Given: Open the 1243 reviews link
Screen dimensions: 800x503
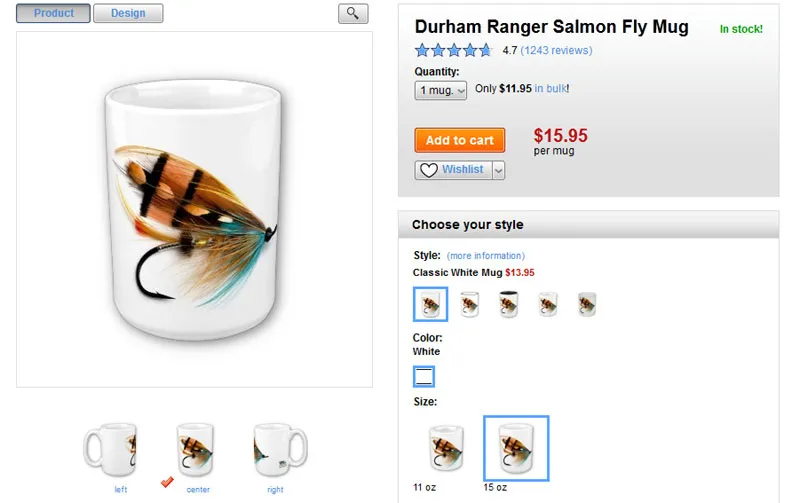Looking at the screenshot, I should point(556,50).
